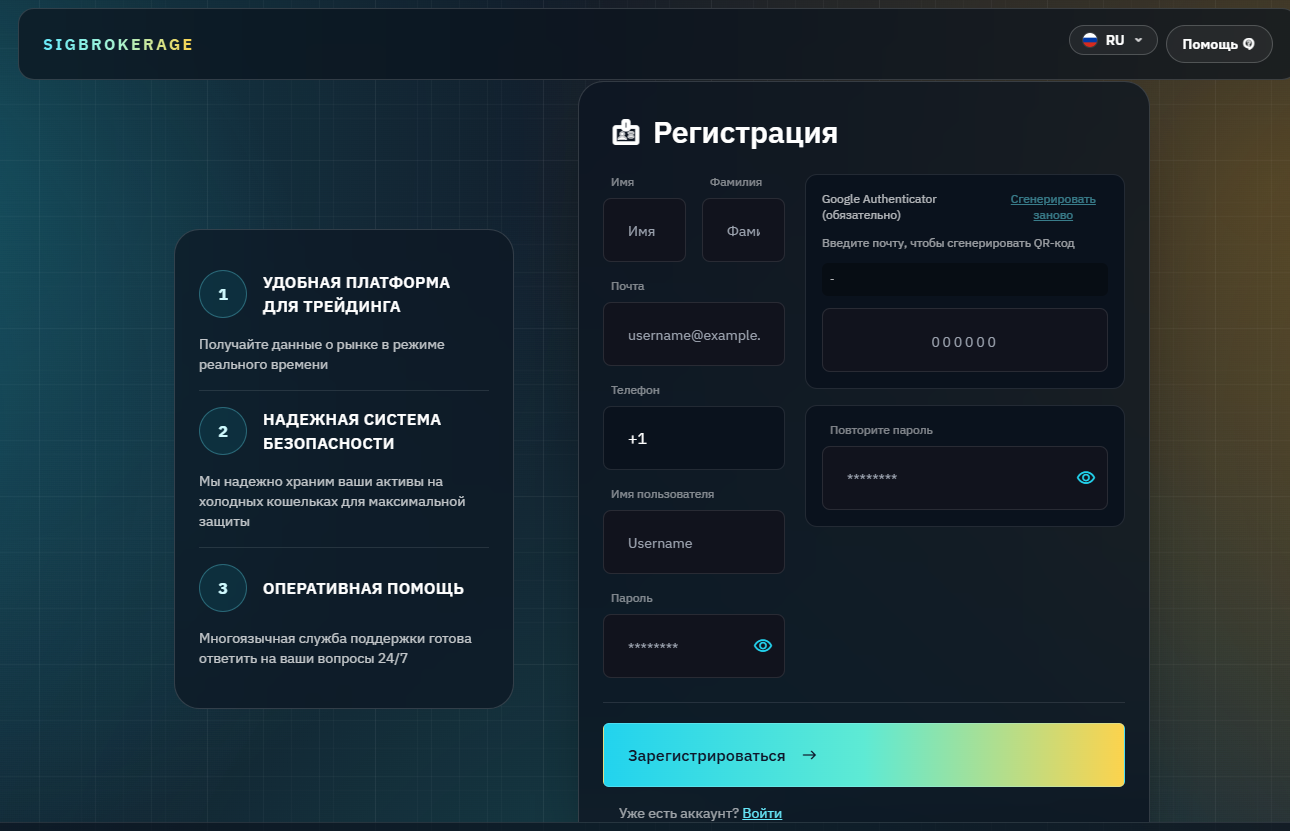The height and width of the screenshot is (831, 1290).
Task: Show the Пароль field's hidden text
Action: click(763, 646)
